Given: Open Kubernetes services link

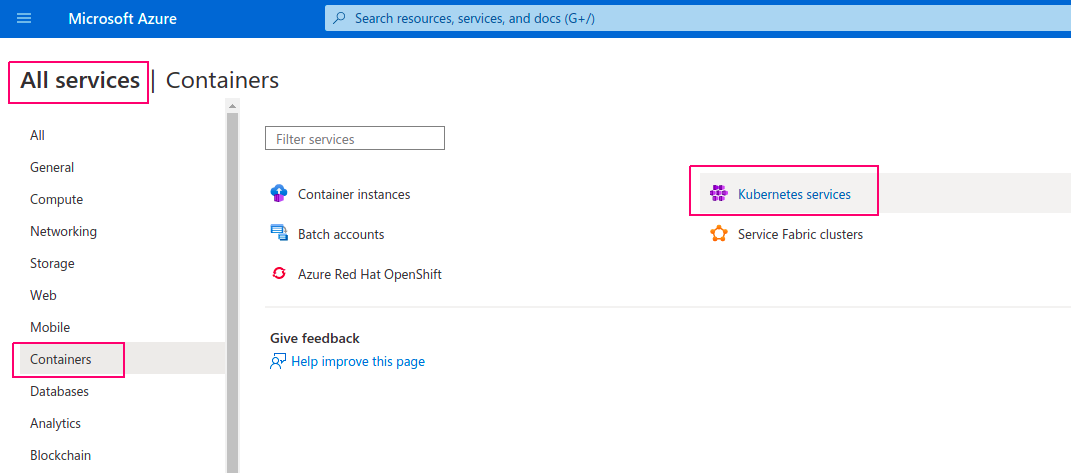Looking at the screenshot, I should click(x=794, y=194).
